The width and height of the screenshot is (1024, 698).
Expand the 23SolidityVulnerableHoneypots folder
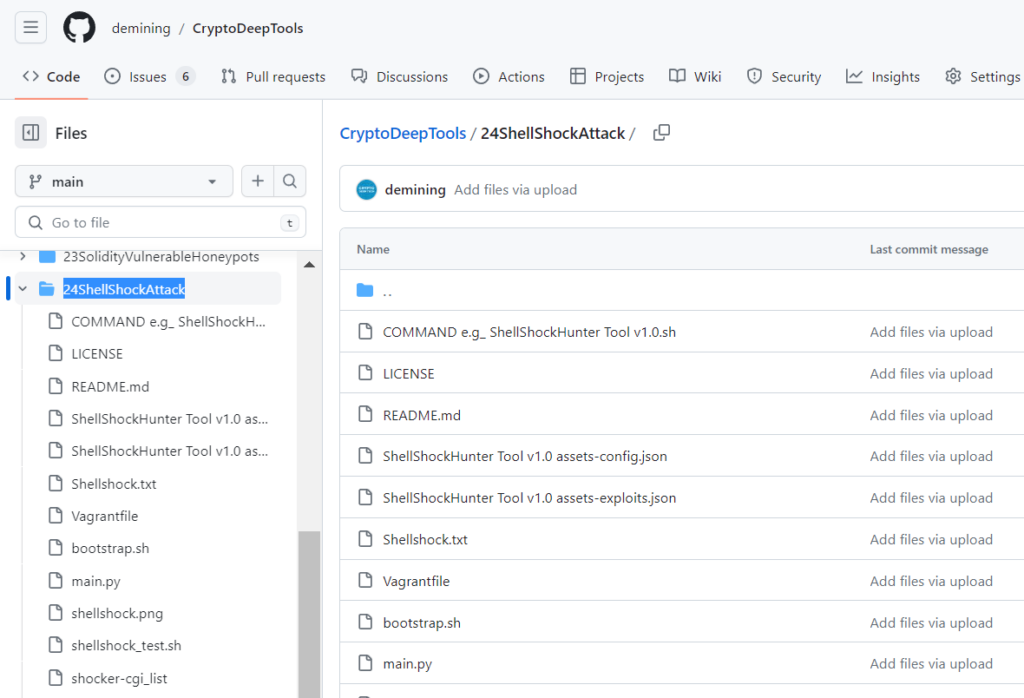point(23,256)
